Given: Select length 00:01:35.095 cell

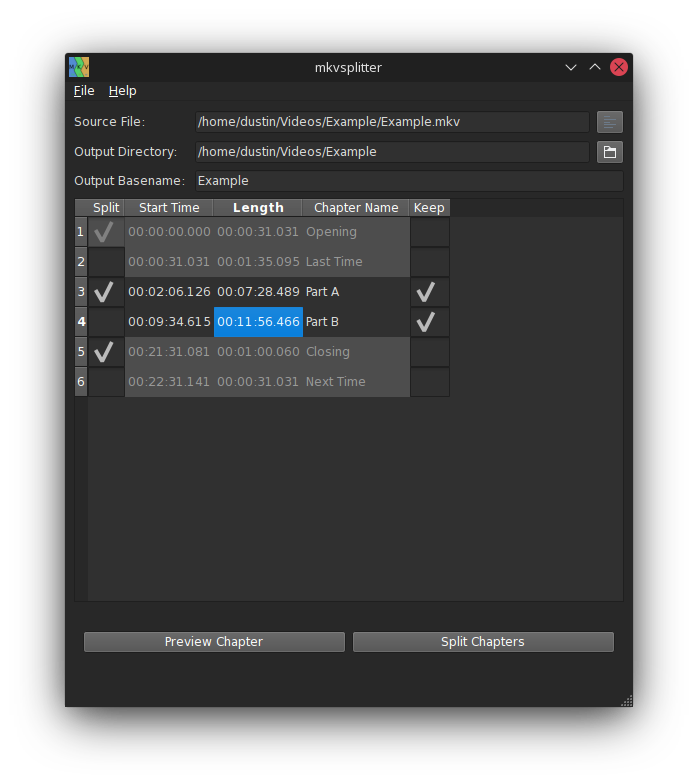Looking at the screenshot, I should 258,262.
